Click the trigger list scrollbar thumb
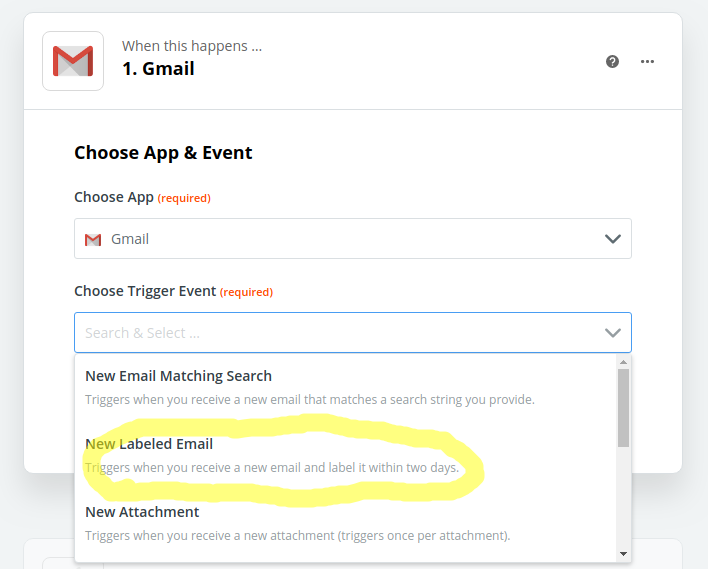The width and height of the screenshot is (708, 569). (624, 408)
